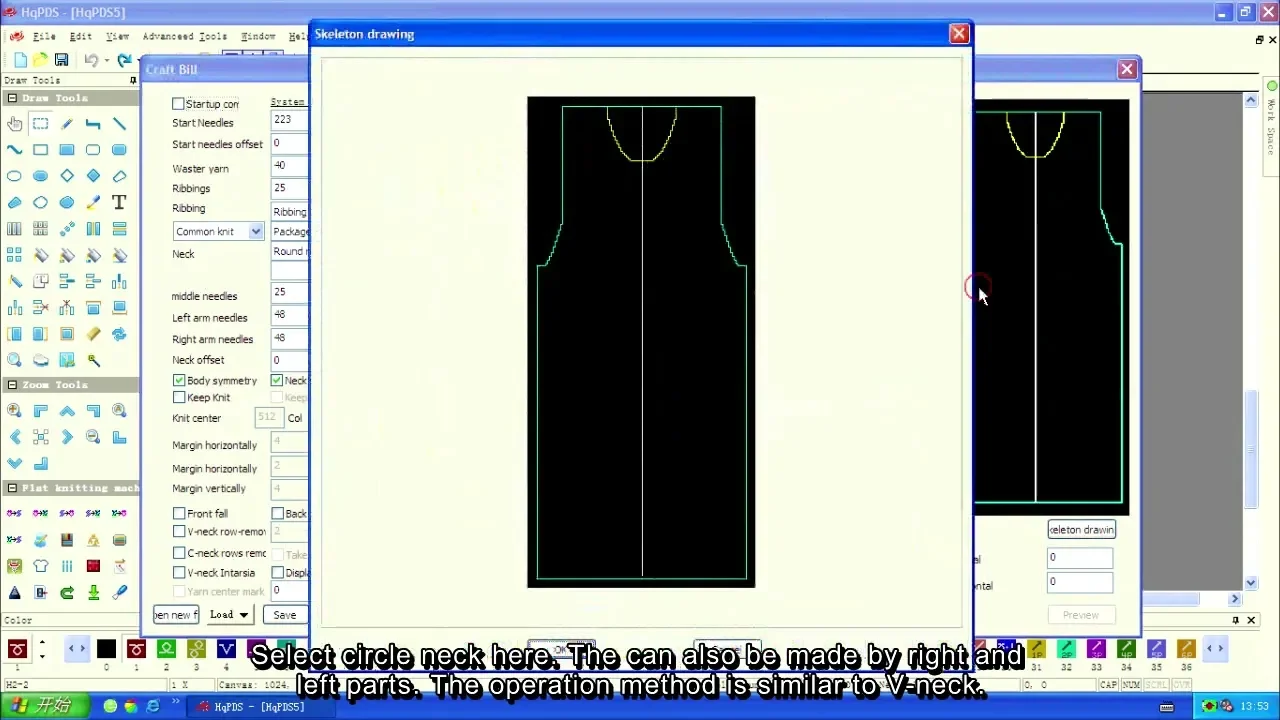Image resolution: width=1280 pixels, height=720 pixels.
Task: Click the black color swatch in palette
Action: point(106,650)
